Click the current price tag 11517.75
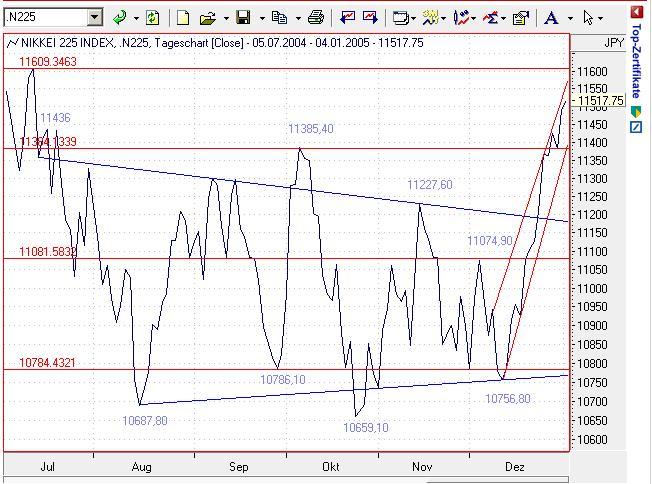 tap(600, 101)
